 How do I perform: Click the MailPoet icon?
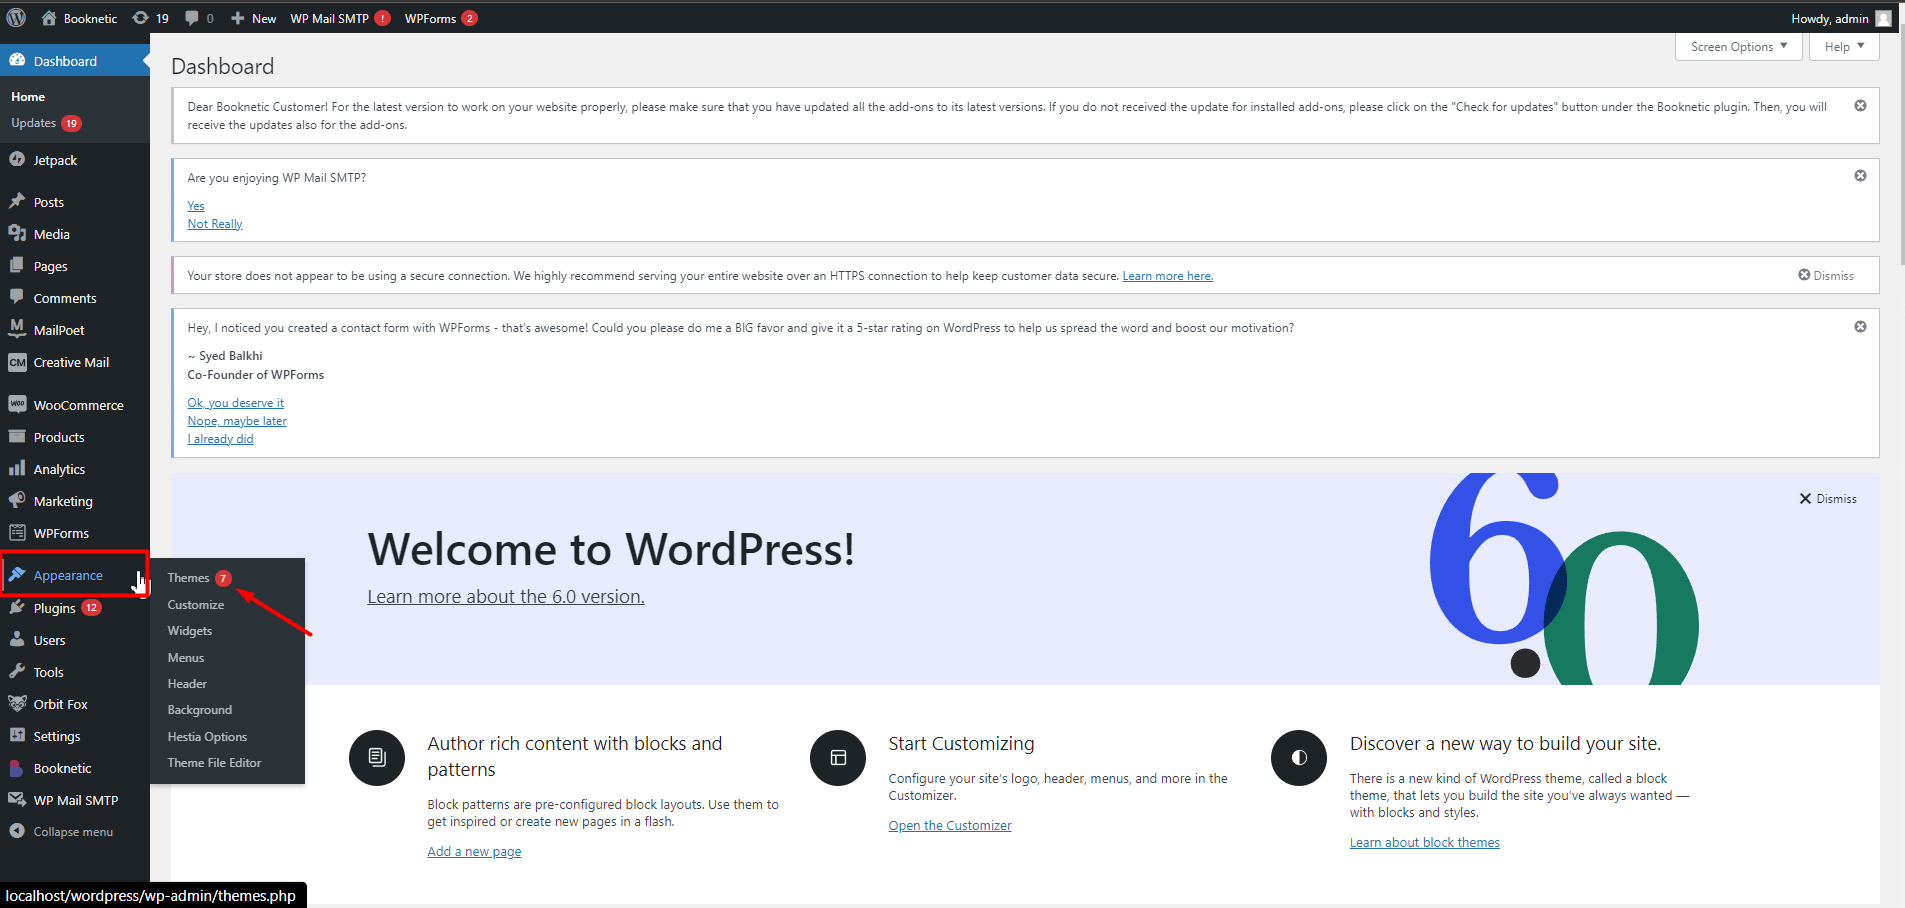(17, 329)
